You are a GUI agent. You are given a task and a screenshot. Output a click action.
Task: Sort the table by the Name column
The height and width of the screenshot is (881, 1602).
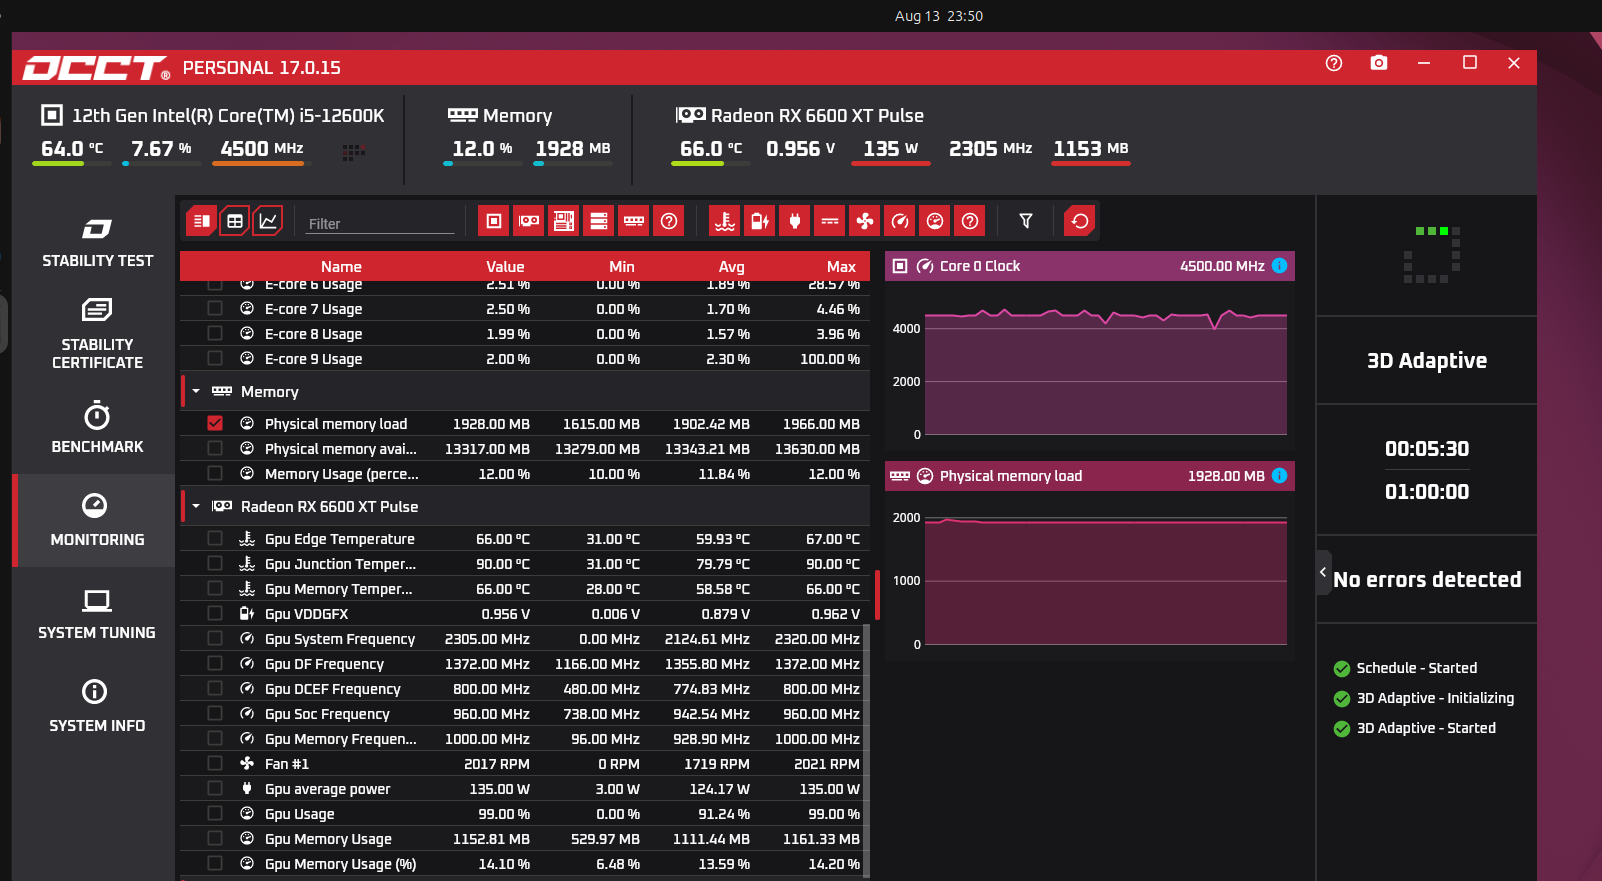(x=341, y=266)
